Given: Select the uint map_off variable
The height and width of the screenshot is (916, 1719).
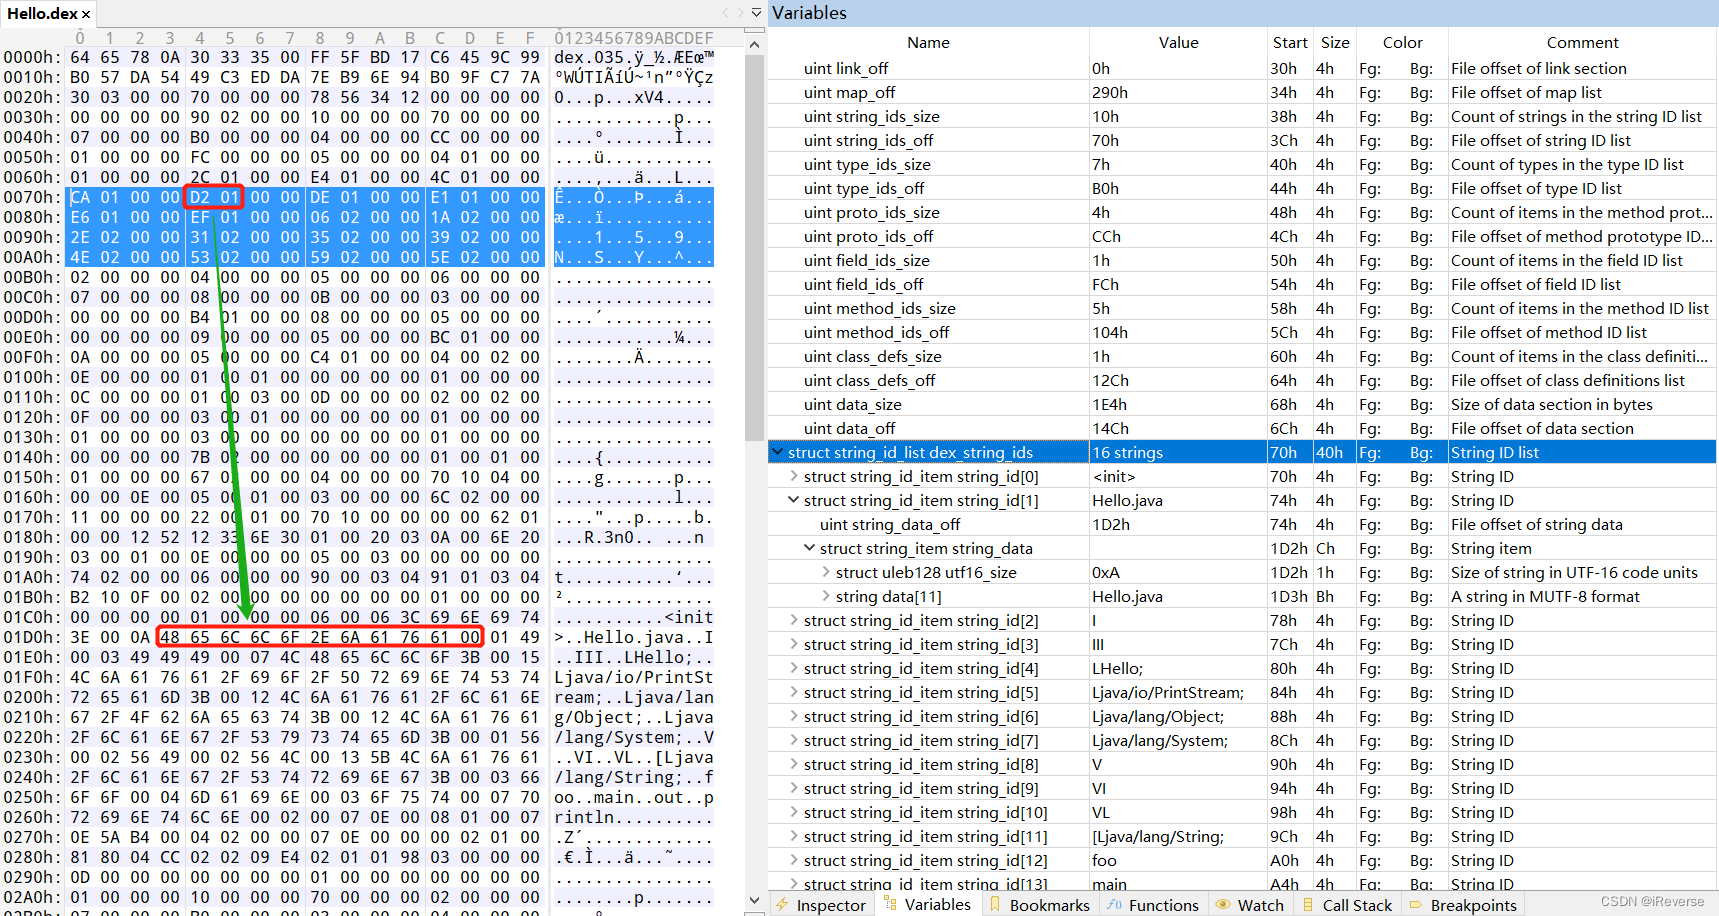Looking at the screenshot, I should [1242, 92].
